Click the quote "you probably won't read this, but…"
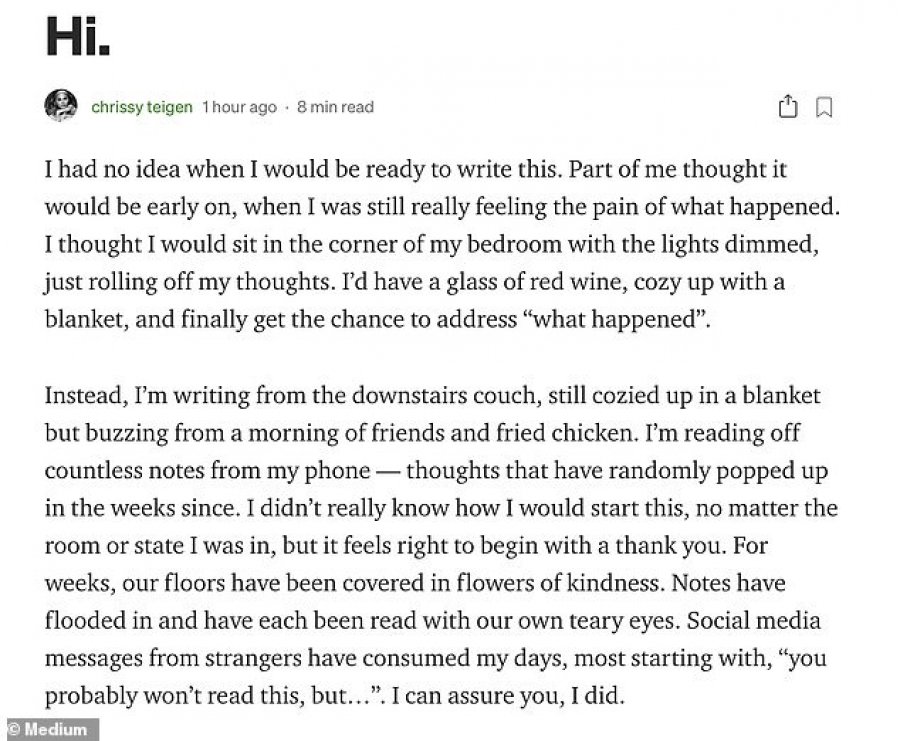This screenshot has width=900, height=741. click(x=436, y=677)
